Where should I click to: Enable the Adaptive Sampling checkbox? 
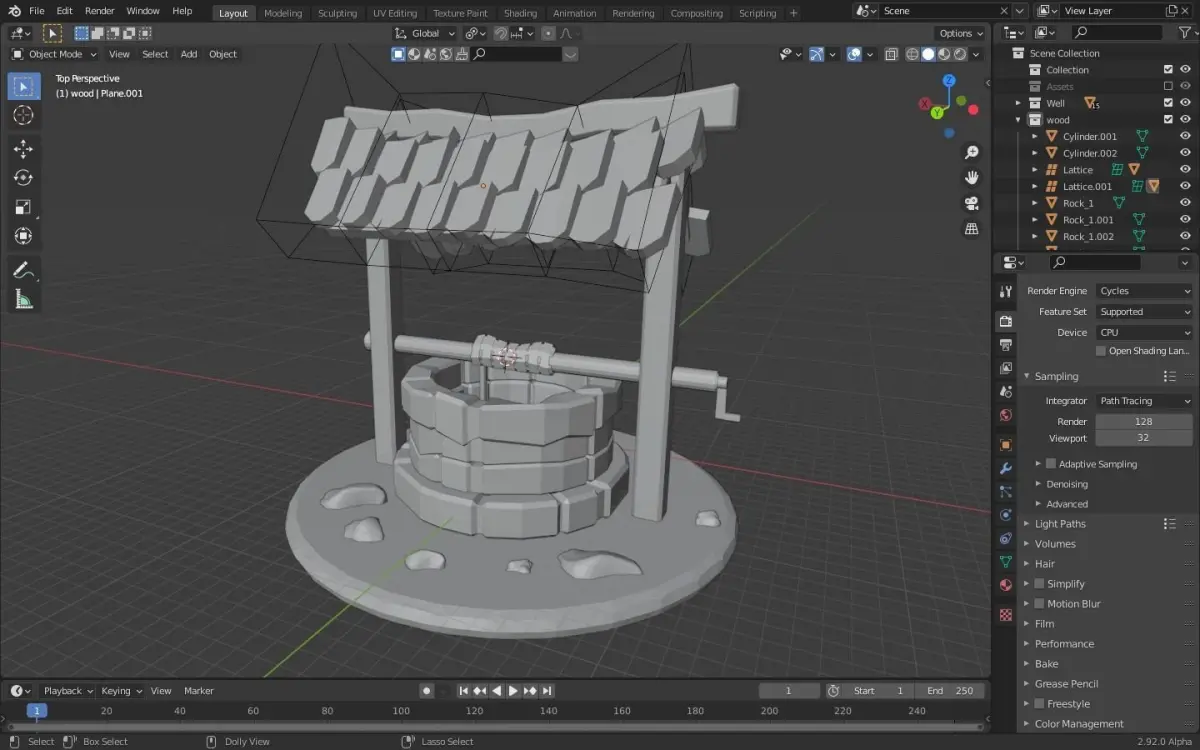click(1051, 464)
